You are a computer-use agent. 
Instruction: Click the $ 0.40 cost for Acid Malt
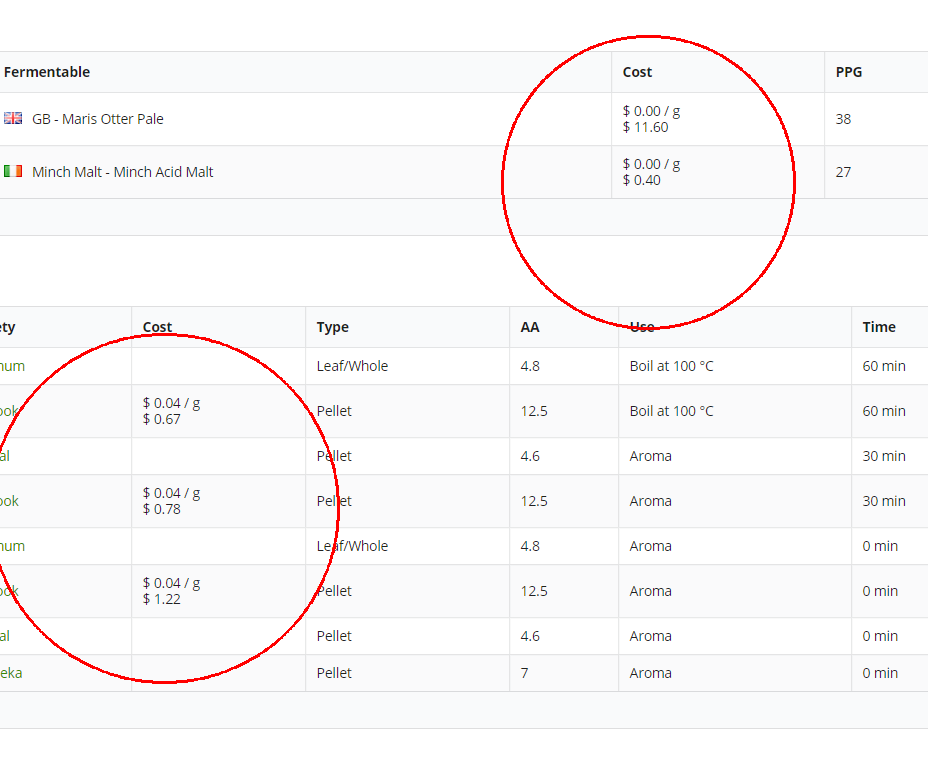tap(641, 180)
